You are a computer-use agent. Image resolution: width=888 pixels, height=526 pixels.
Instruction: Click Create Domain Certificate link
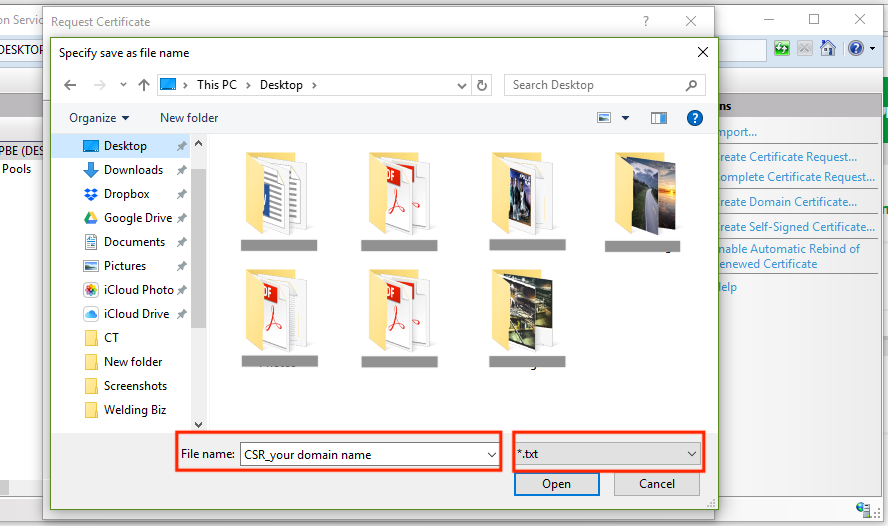[788, 202]
